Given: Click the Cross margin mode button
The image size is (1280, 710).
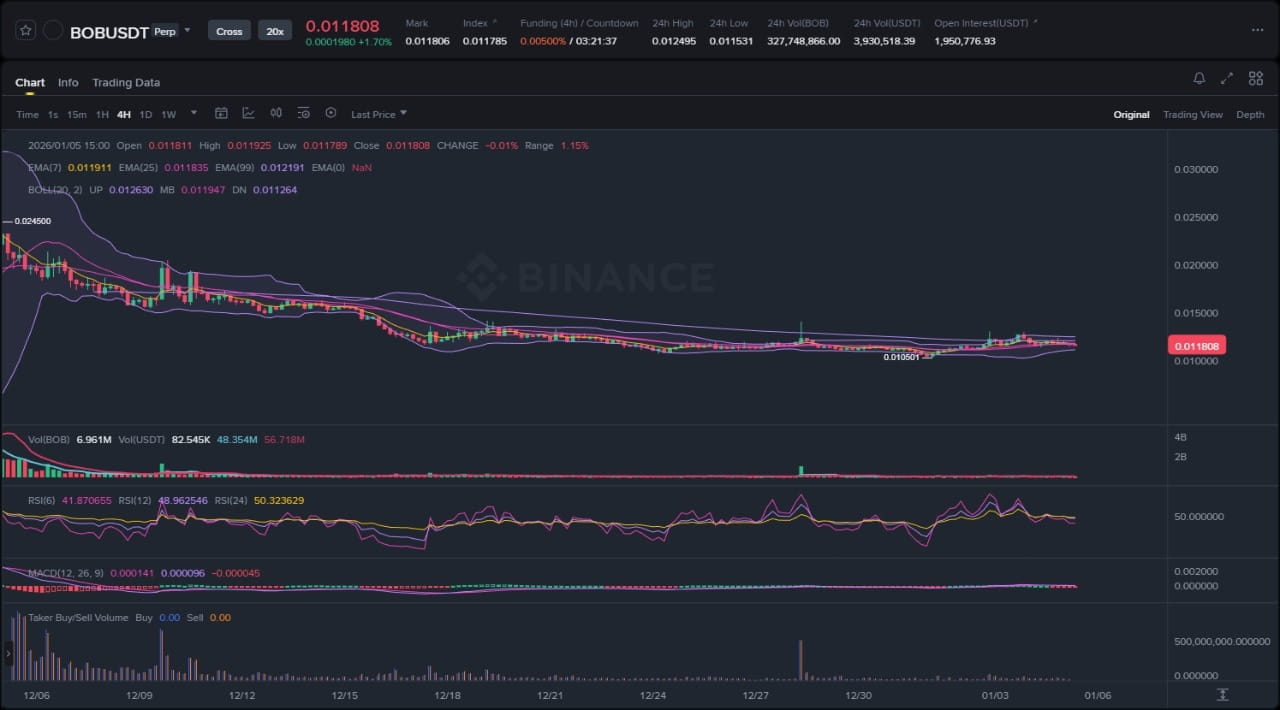Looking at the screenshot, I should [229, 31].
